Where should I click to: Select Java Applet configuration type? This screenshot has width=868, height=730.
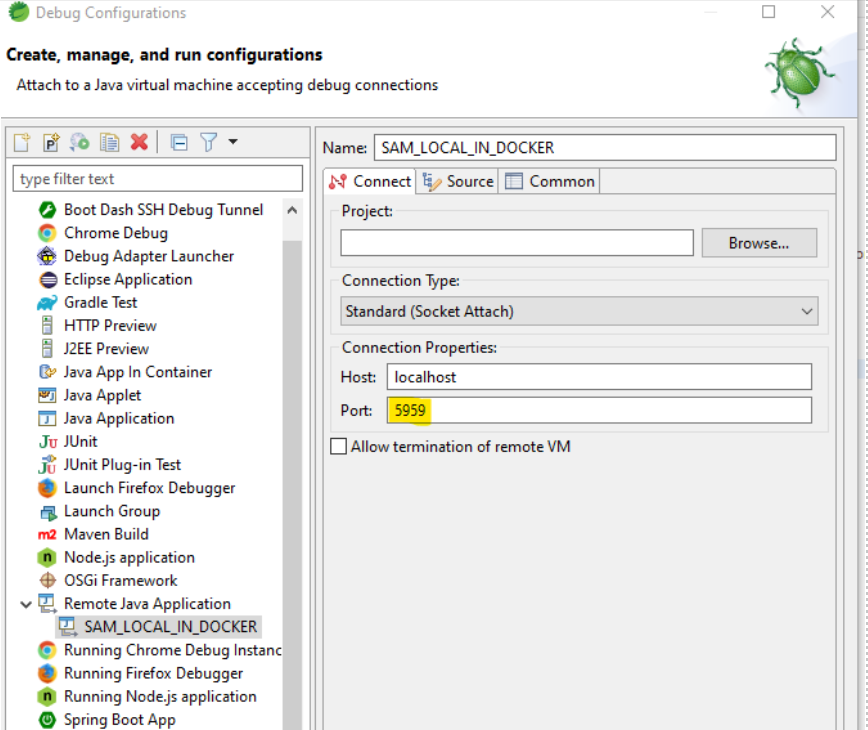102,395
